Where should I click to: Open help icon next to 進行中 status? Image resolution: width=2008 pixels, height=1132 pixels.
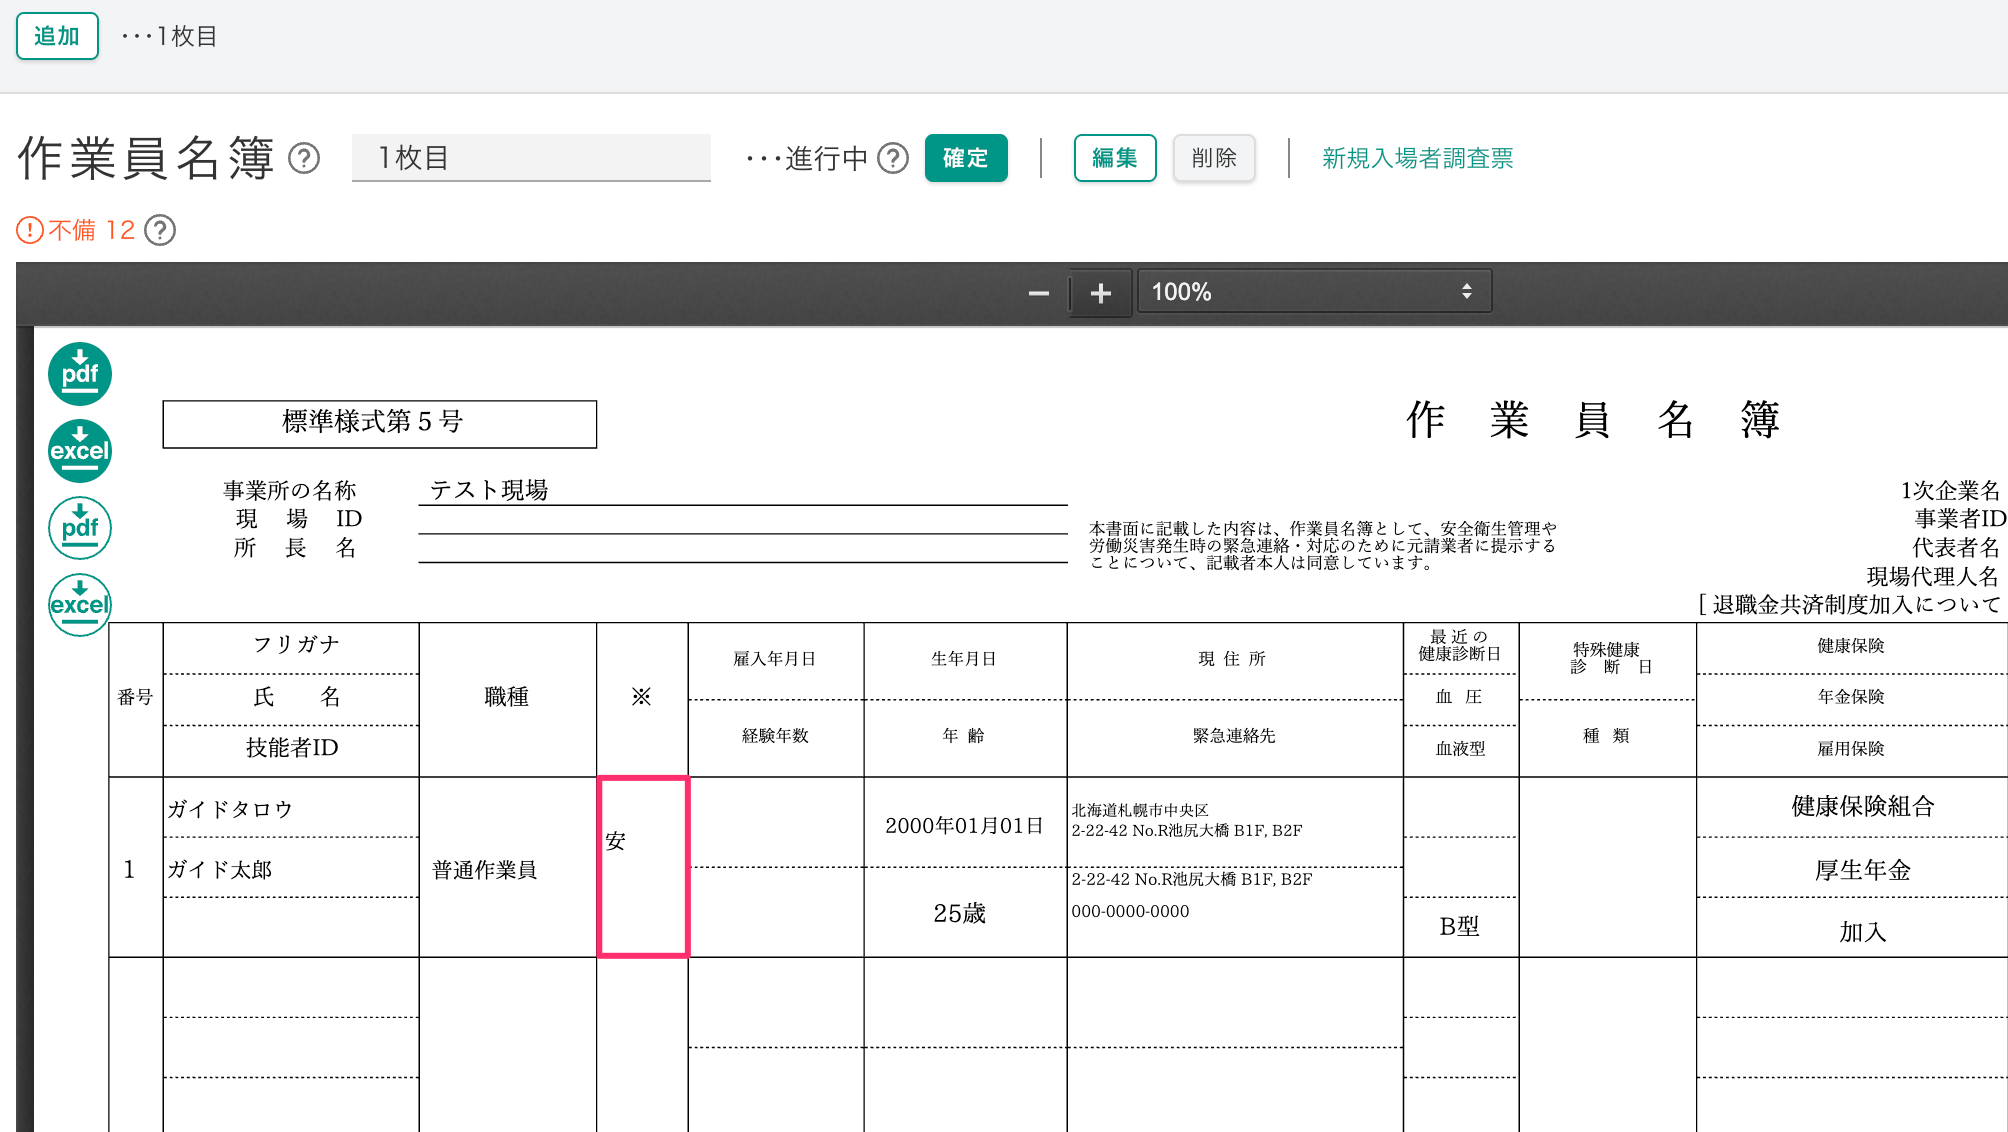(x=893, y=158)
